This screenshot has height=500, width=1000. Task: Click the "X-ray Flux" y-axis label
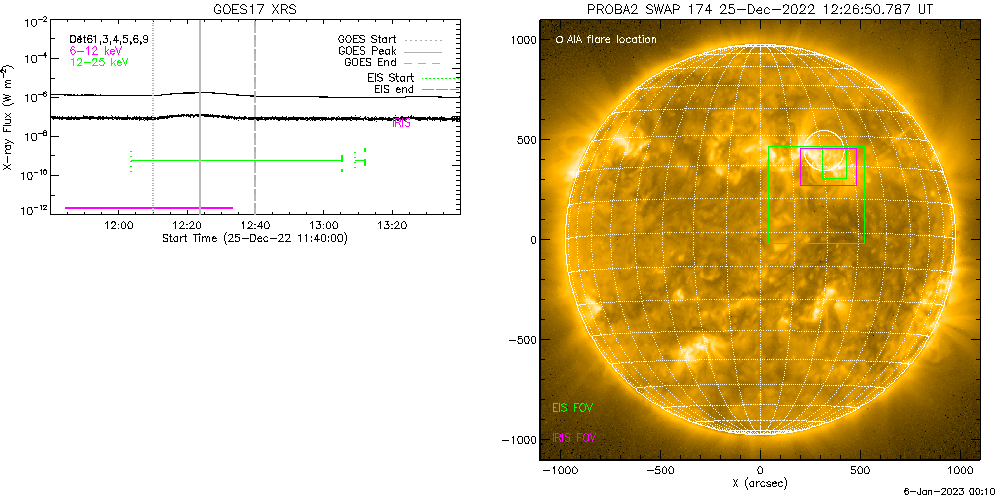7,117
